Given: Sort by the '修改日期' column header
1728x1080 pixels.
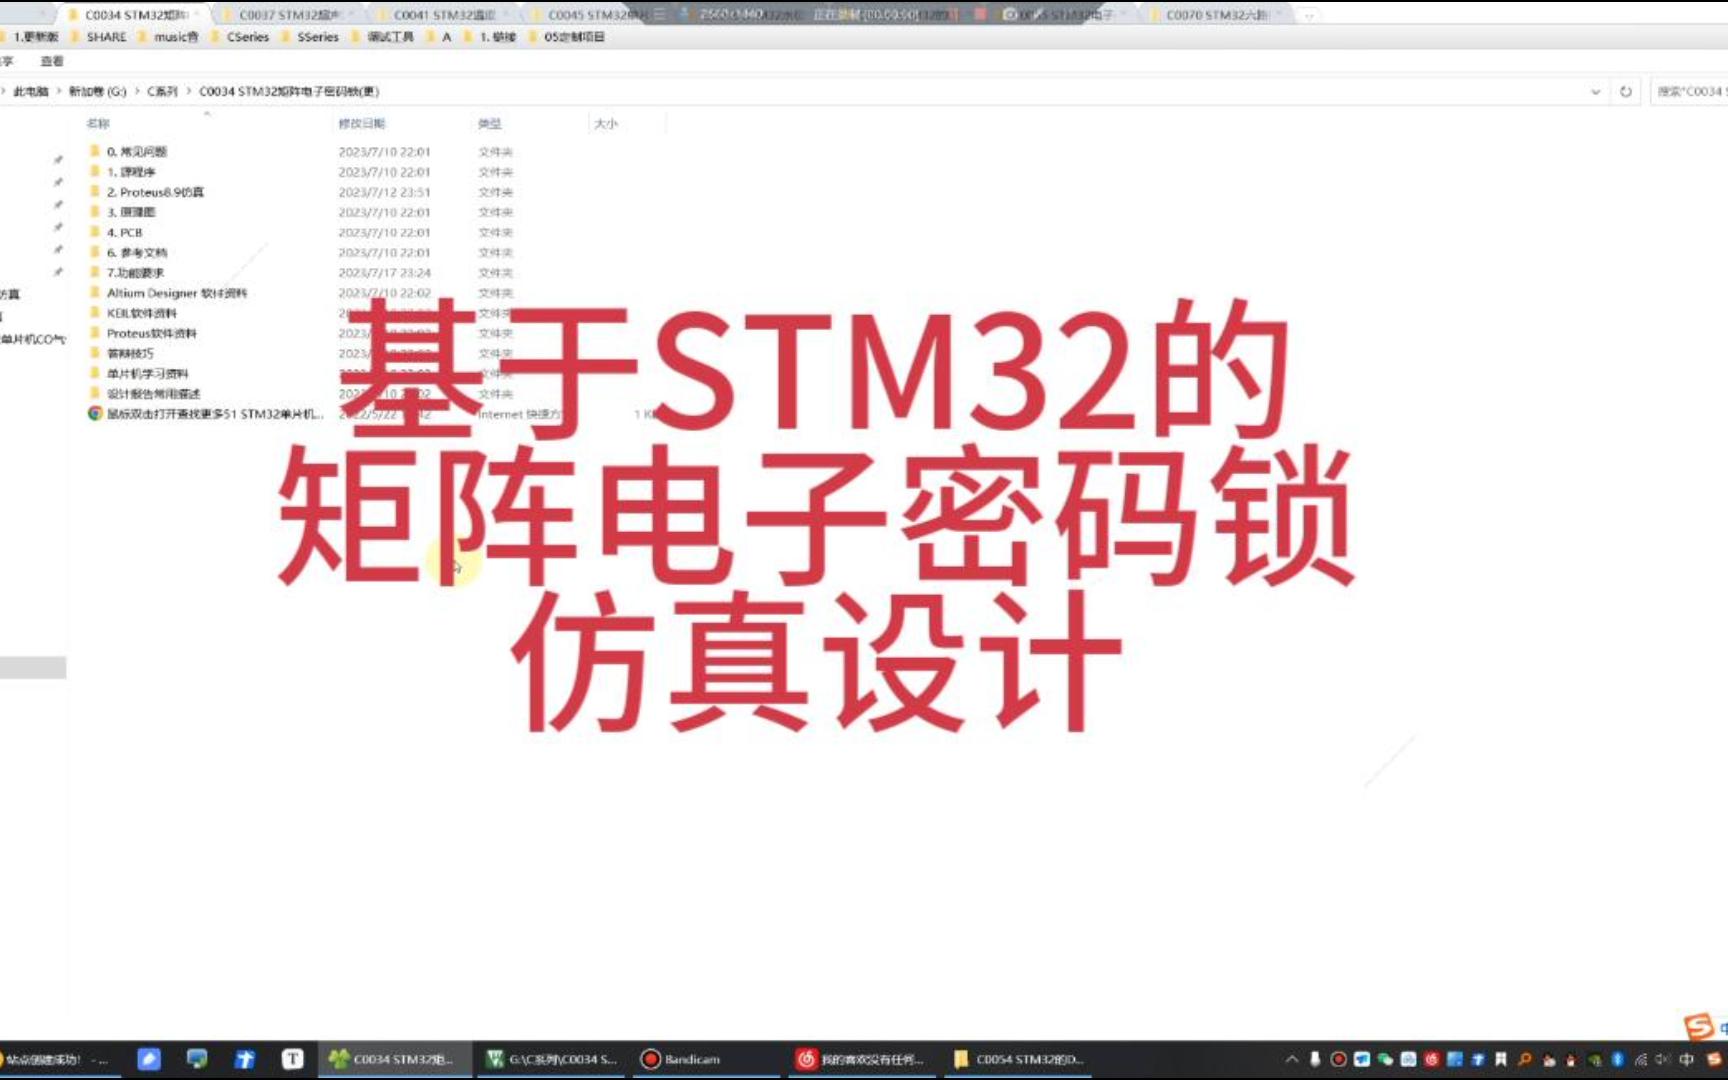Looking at the screenshot, I should click(361, 124).
